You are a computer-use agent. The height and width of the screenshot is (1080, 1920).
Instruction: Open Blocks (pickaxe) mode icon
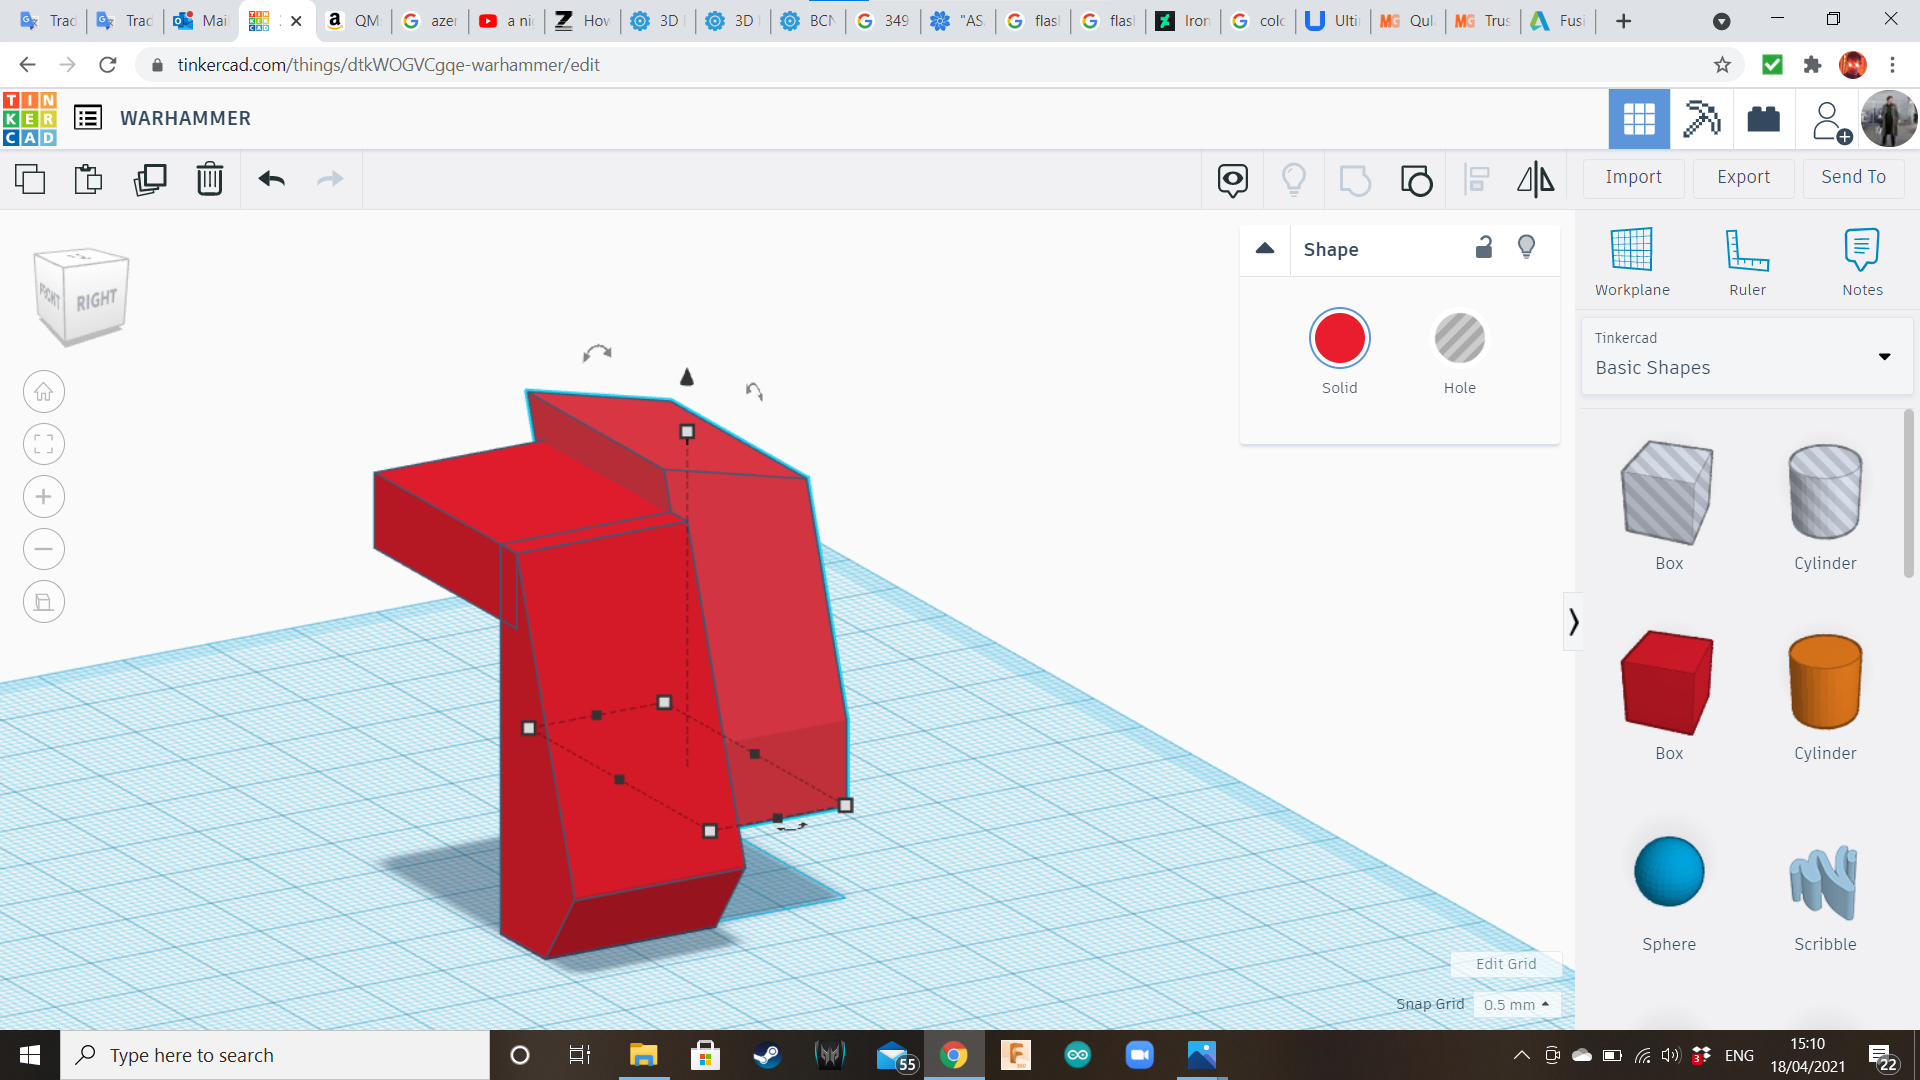pos(1701,119)
